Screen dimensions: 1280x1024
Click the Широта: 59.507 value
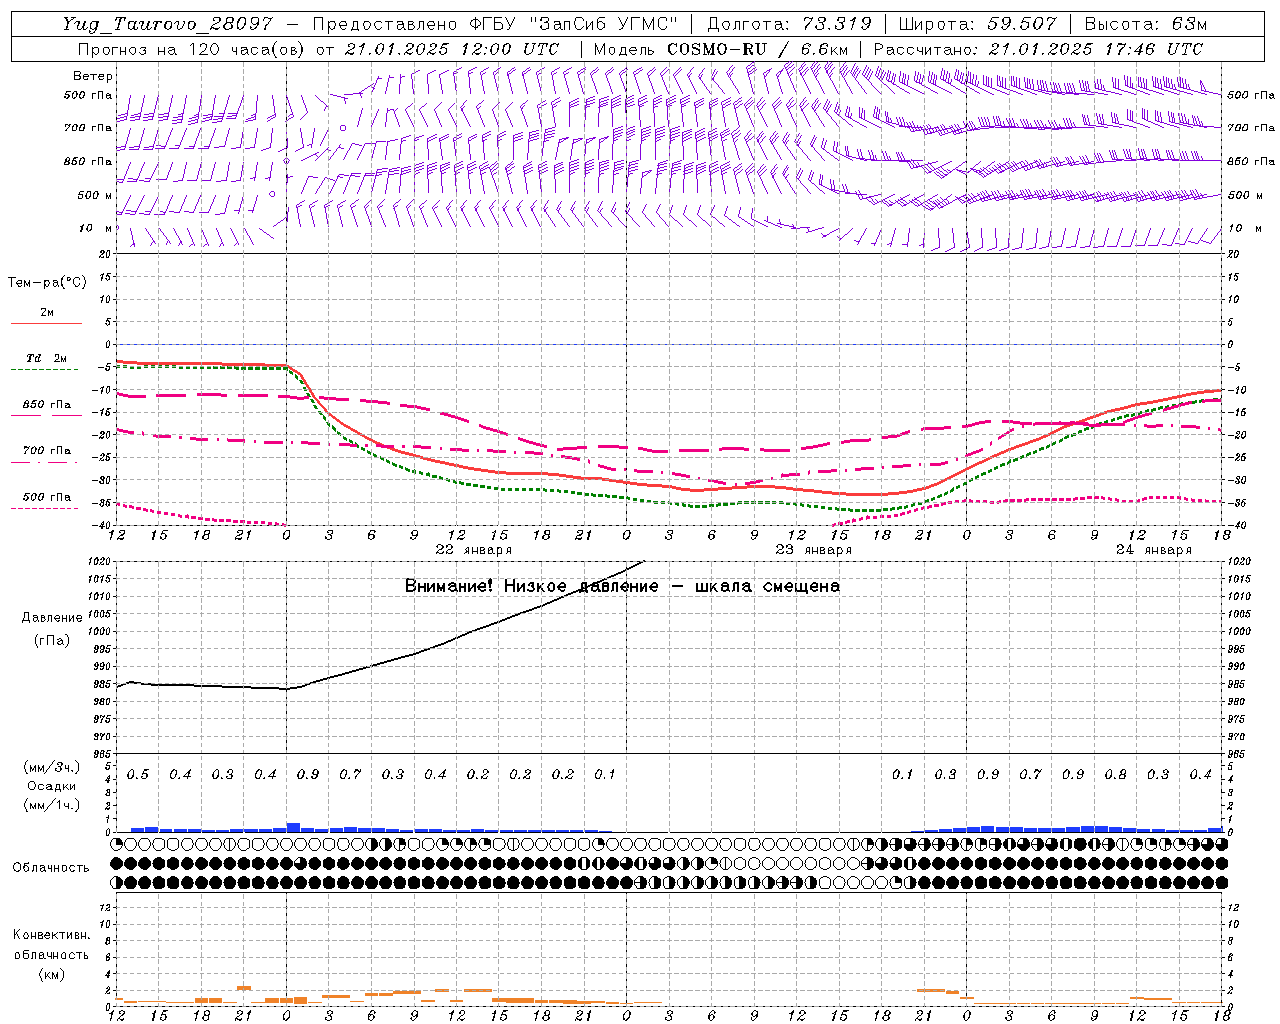click(978, 25)
